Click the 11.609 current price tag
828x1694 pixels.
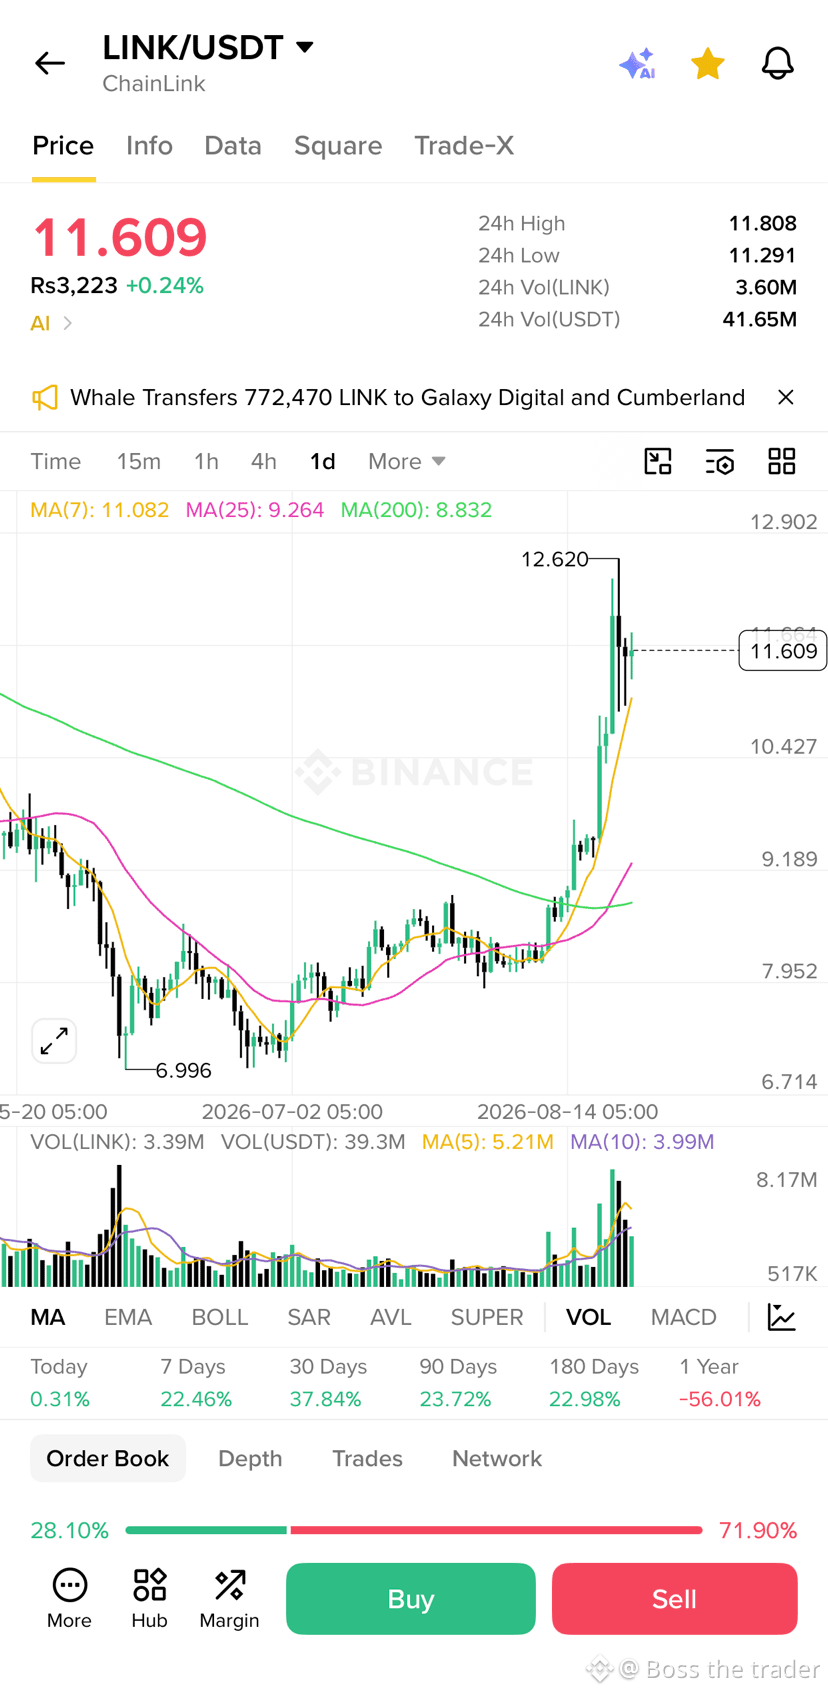783,651
